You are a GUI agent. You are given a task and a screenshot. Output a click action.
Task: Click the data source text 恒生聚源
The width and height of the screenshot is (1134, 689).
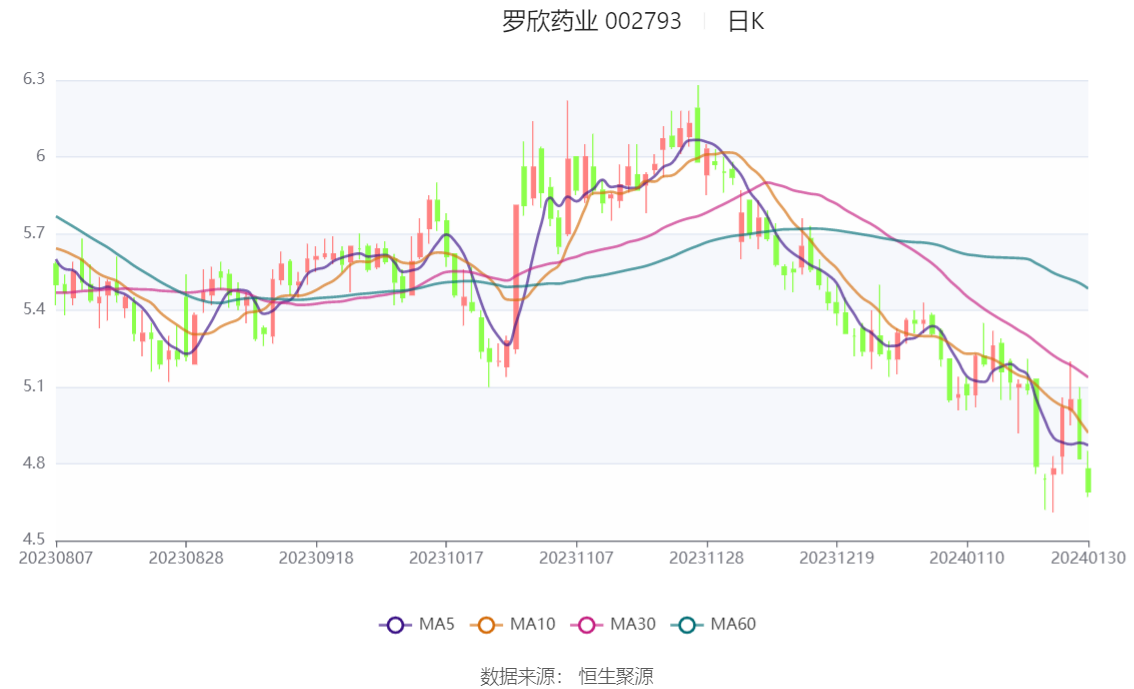[x=616, y=677]
